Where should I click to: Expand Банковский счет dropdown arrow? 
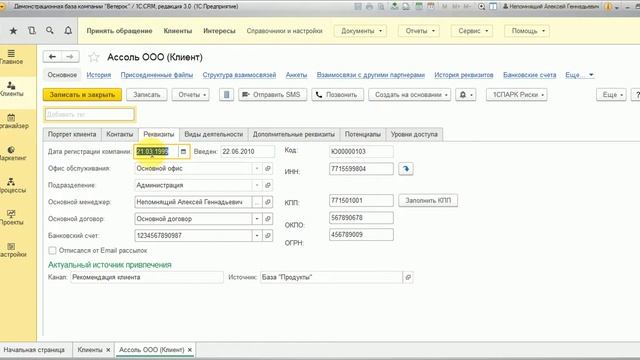pyautogui.click(x=257, y=236)
